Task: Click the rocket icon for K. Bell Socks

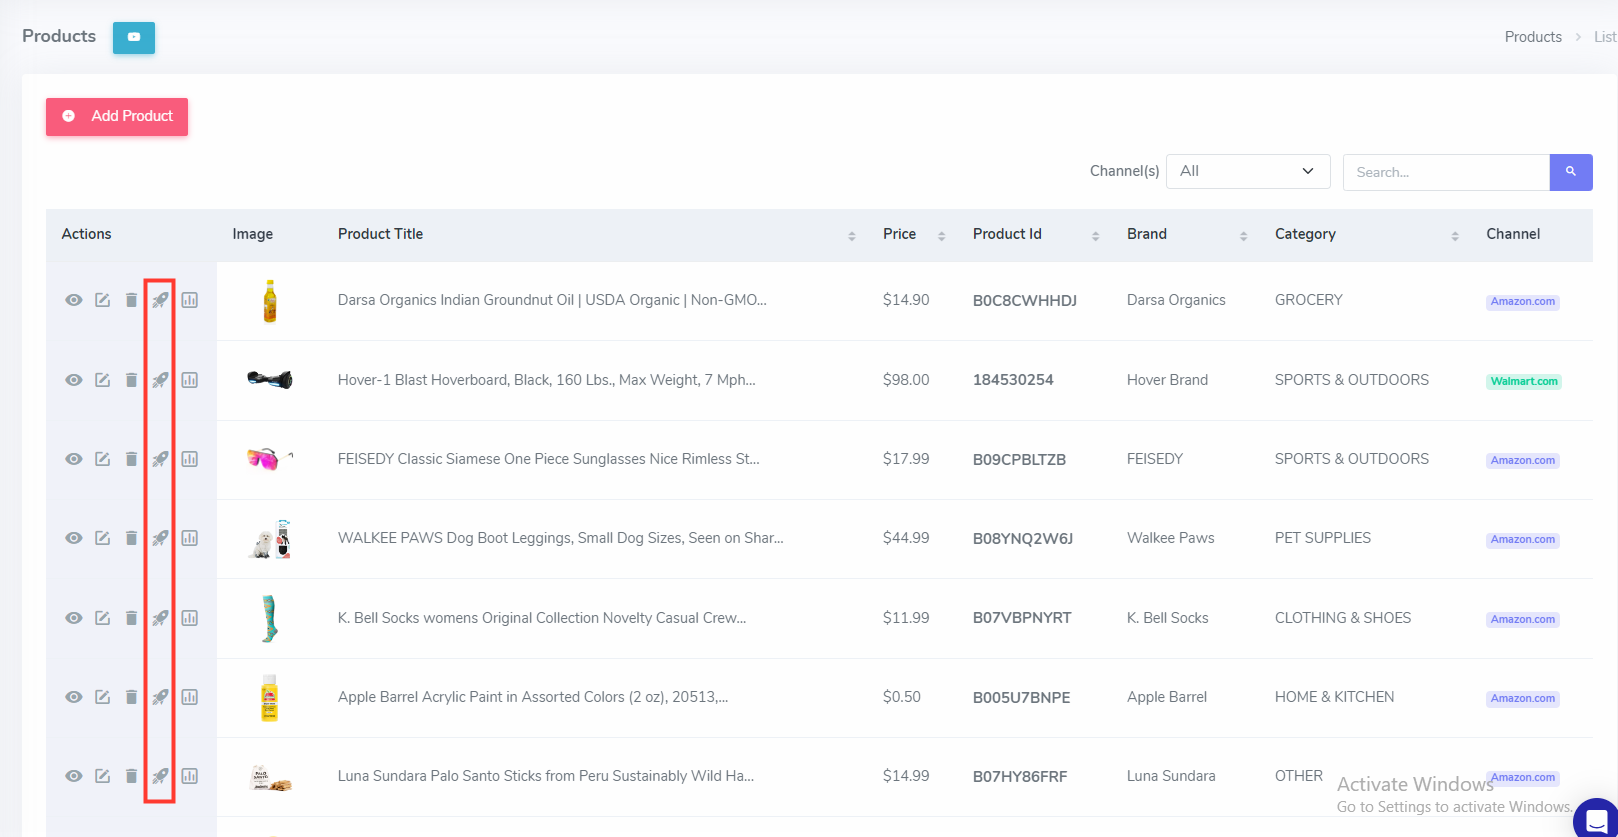Action: (x=160, y=618)
